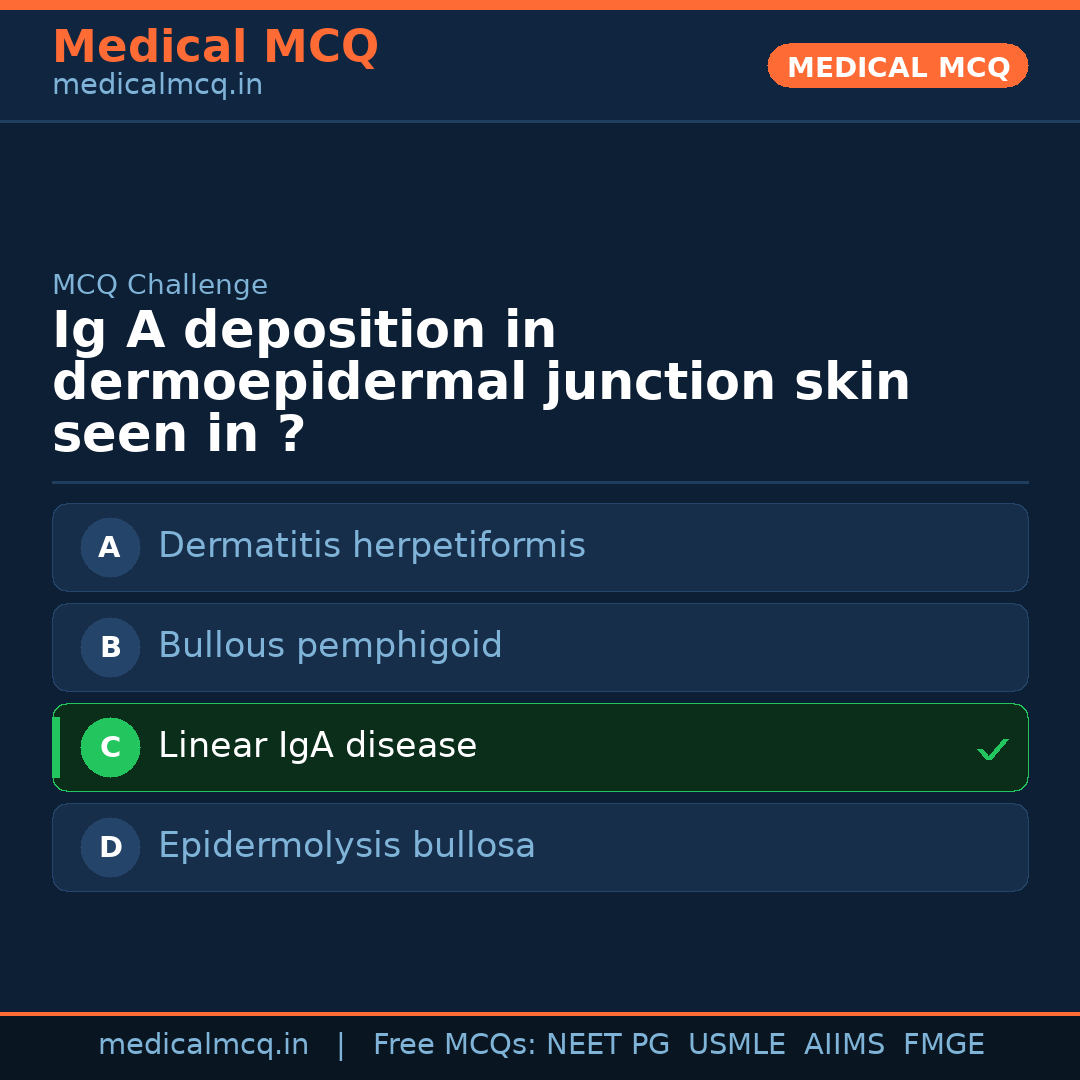Pick the "Epidermolysis bullosa" answer text
1080x1080 pixels.
[346, 846]
